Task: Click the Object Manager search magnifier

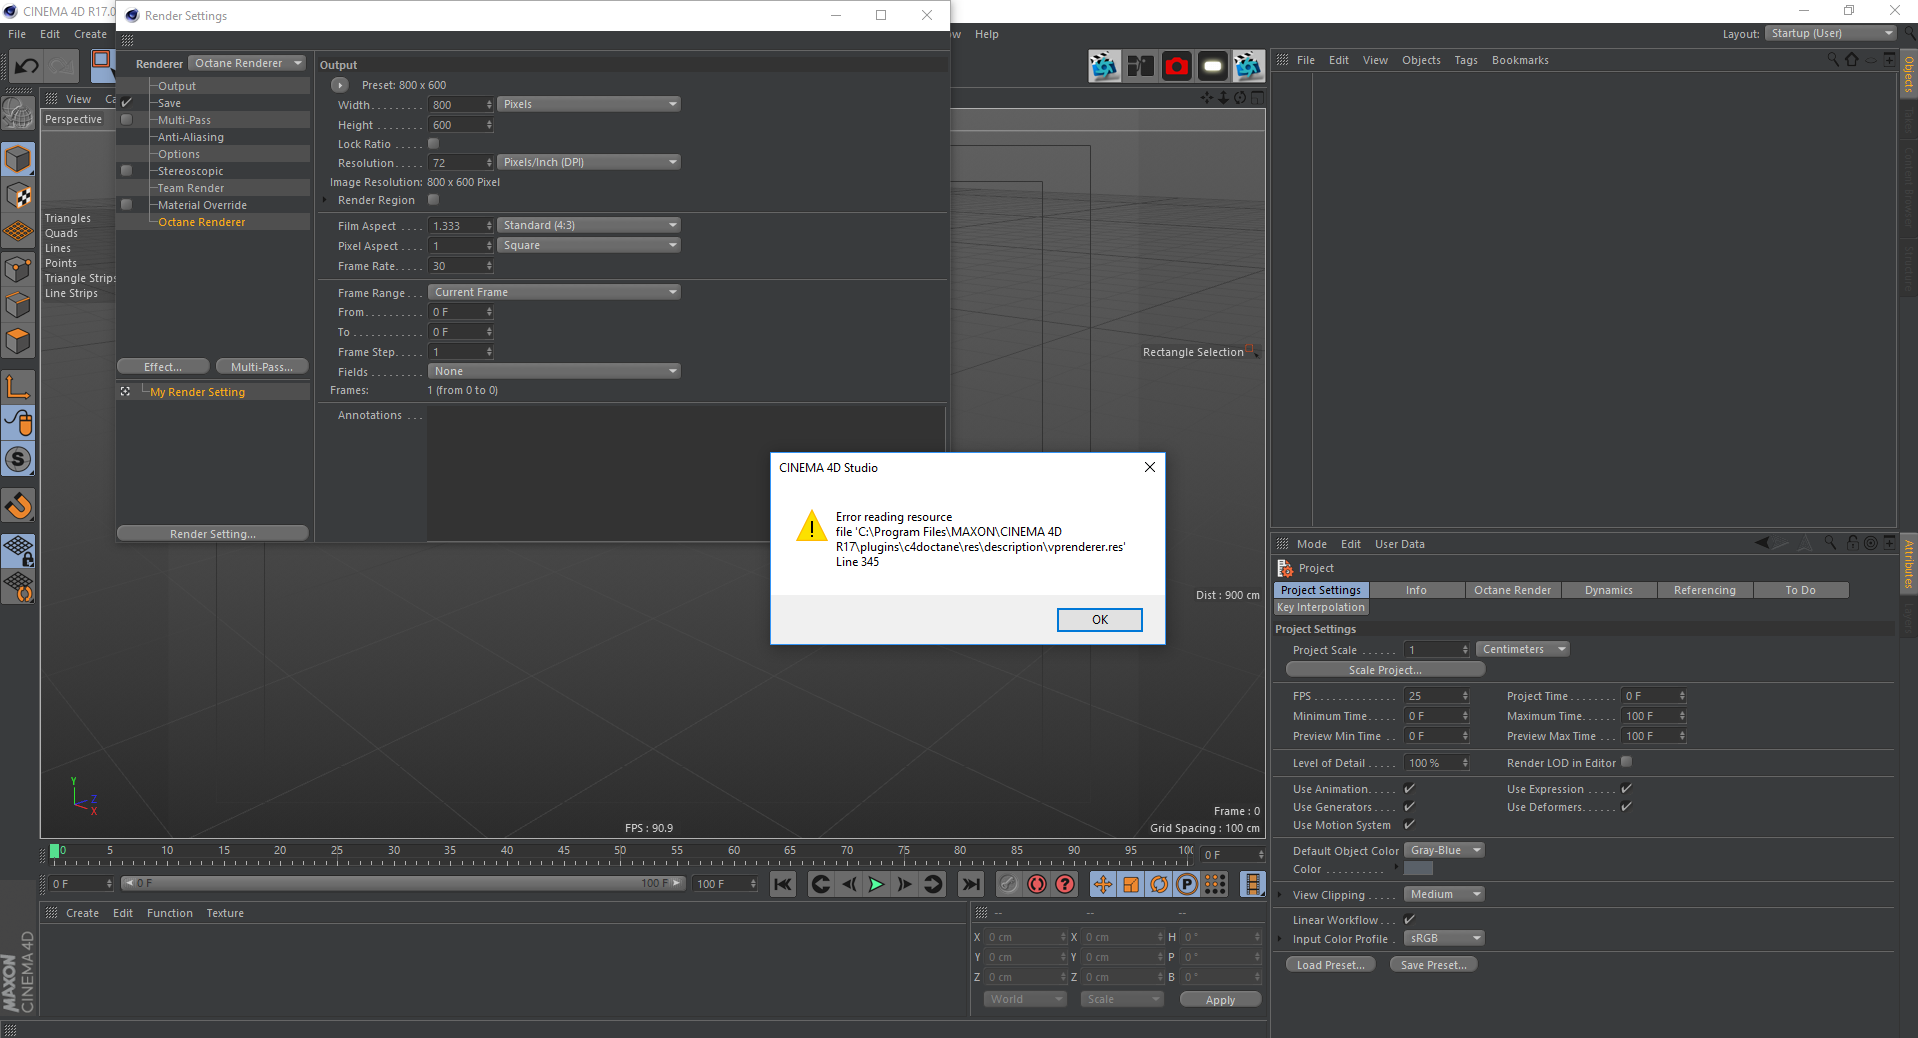Action: tap(1833, 60)
